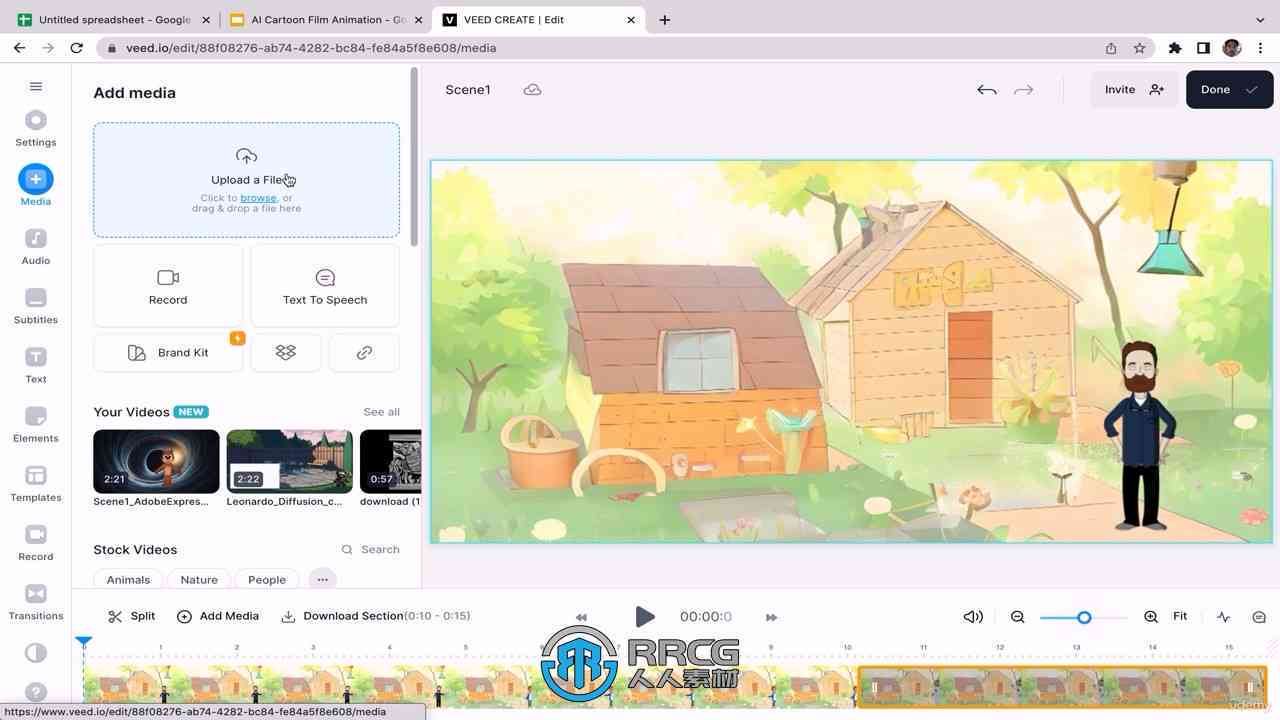Open a new browser tab

[x=665, y=19]
